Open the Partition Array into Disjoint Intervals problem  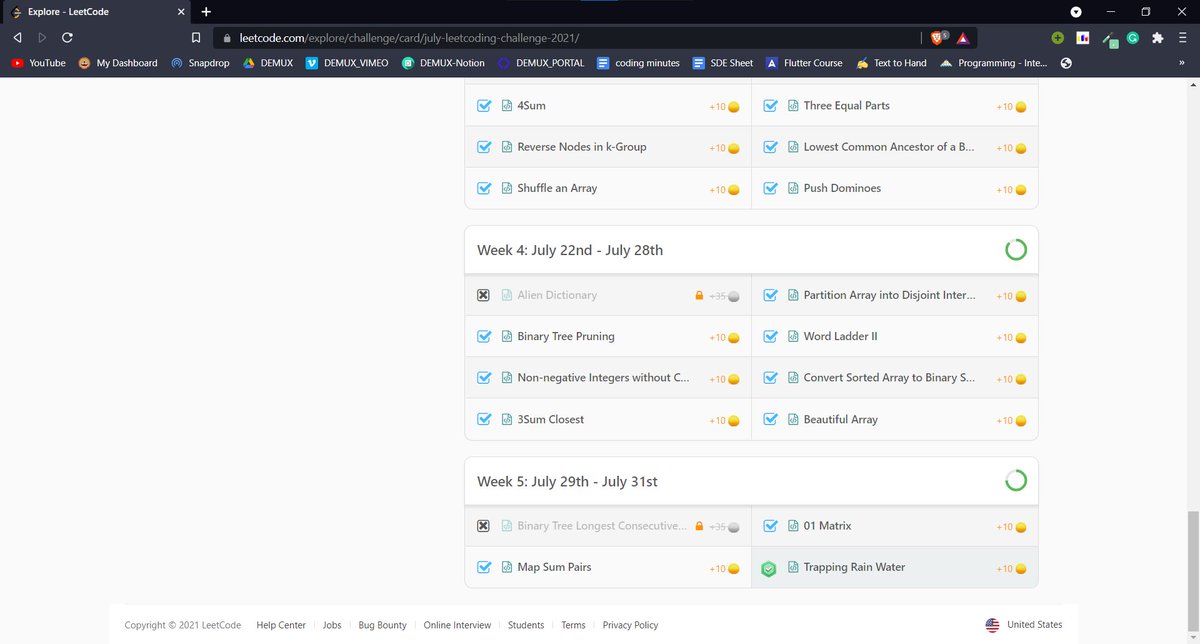coord(890,295)
